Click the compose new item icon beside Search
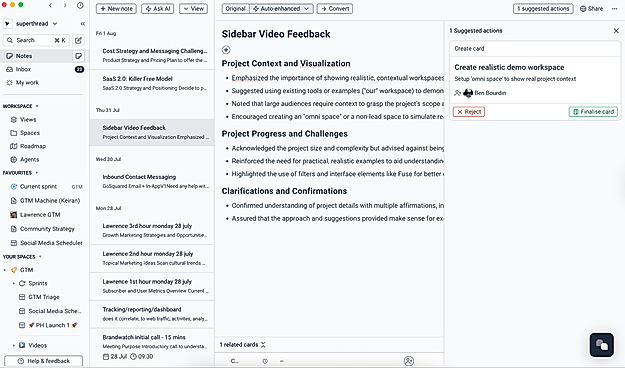The width and height of the screenshot is (625, 368). pyautogui.click(x=79, y=40)
